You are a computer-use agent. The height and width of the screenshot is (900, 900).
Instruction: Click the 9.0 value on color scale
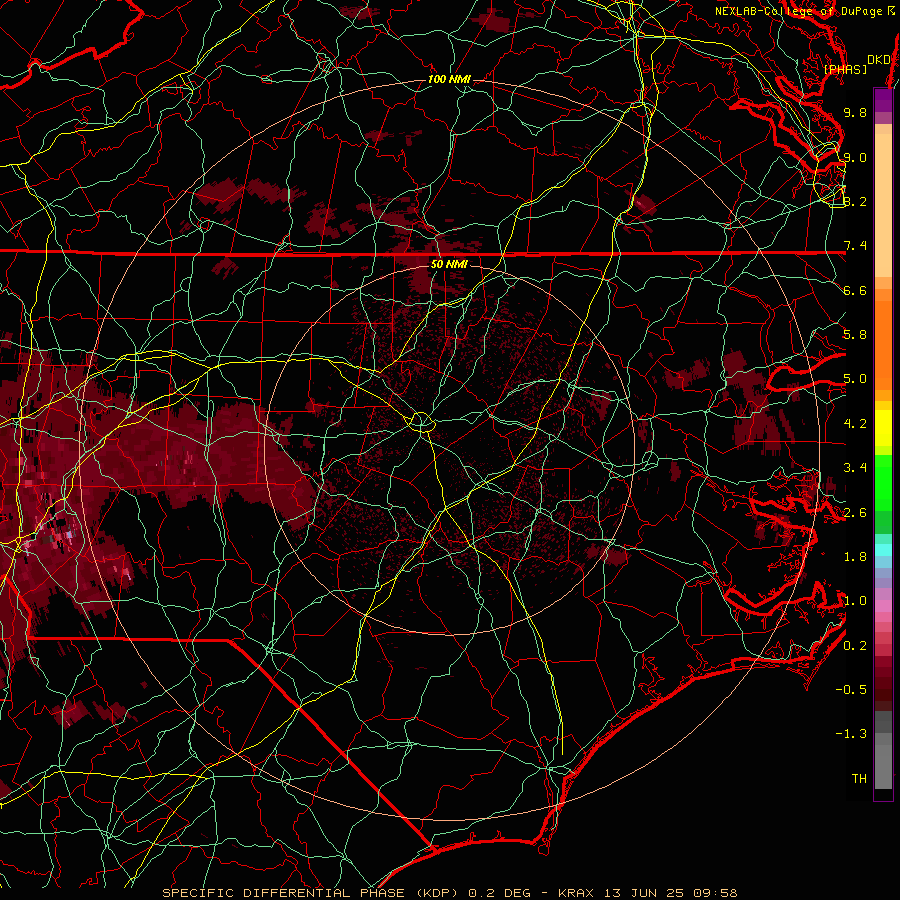(855, 157)
